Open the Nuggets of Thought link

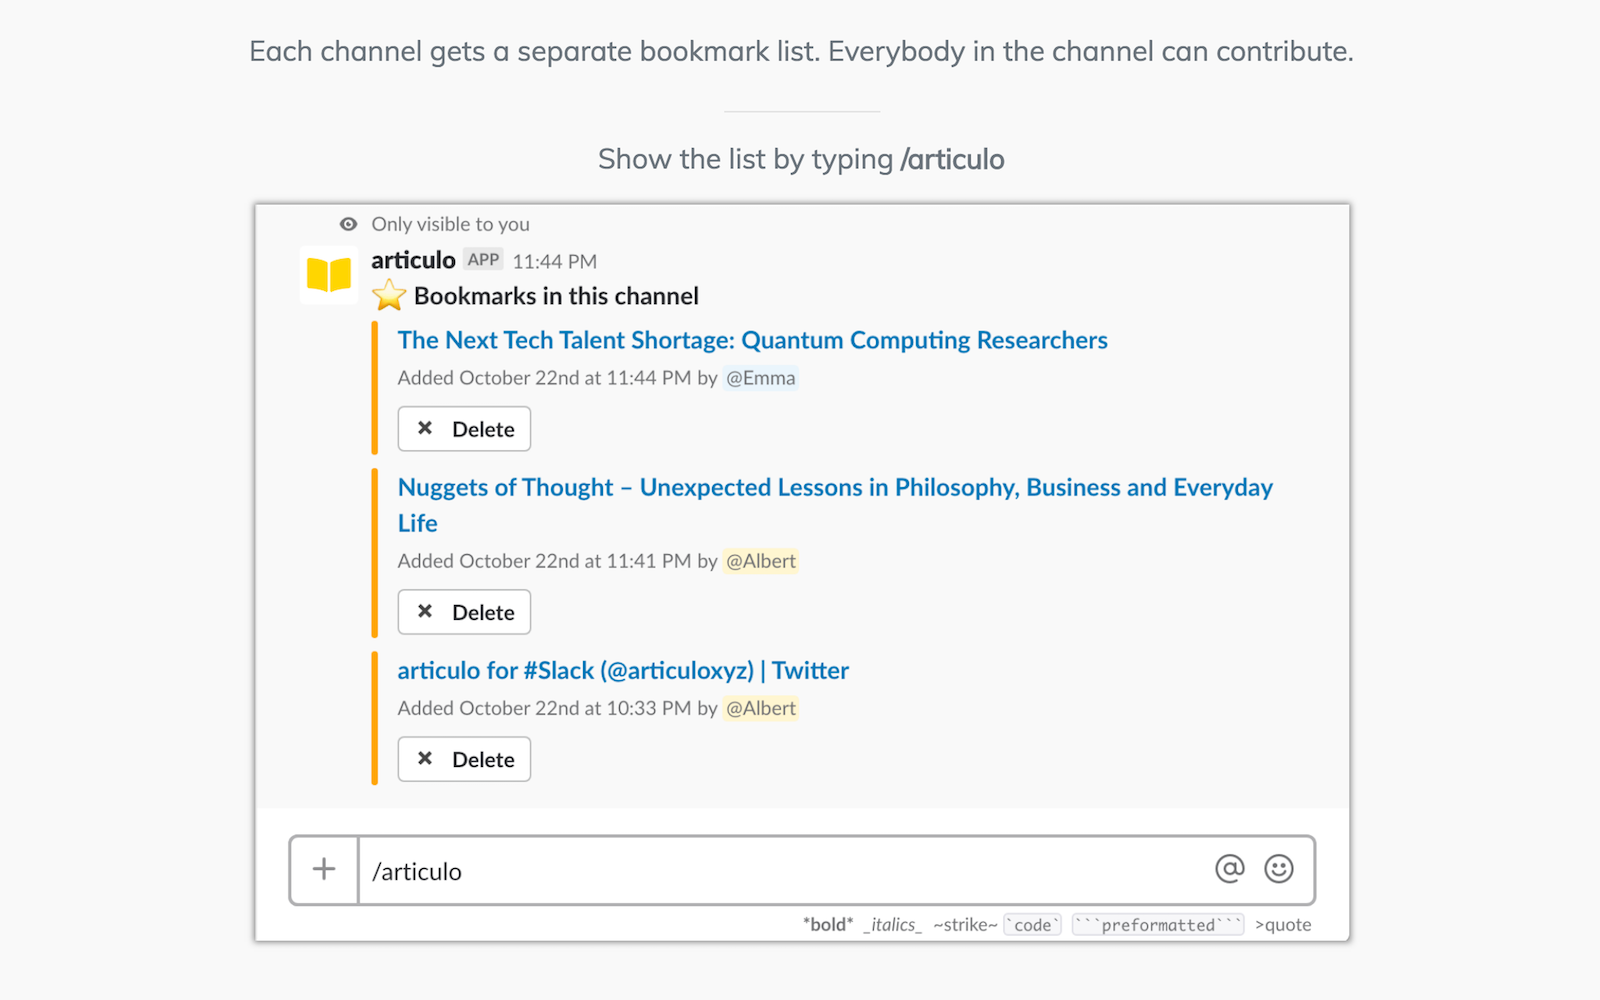coord(835,505)
